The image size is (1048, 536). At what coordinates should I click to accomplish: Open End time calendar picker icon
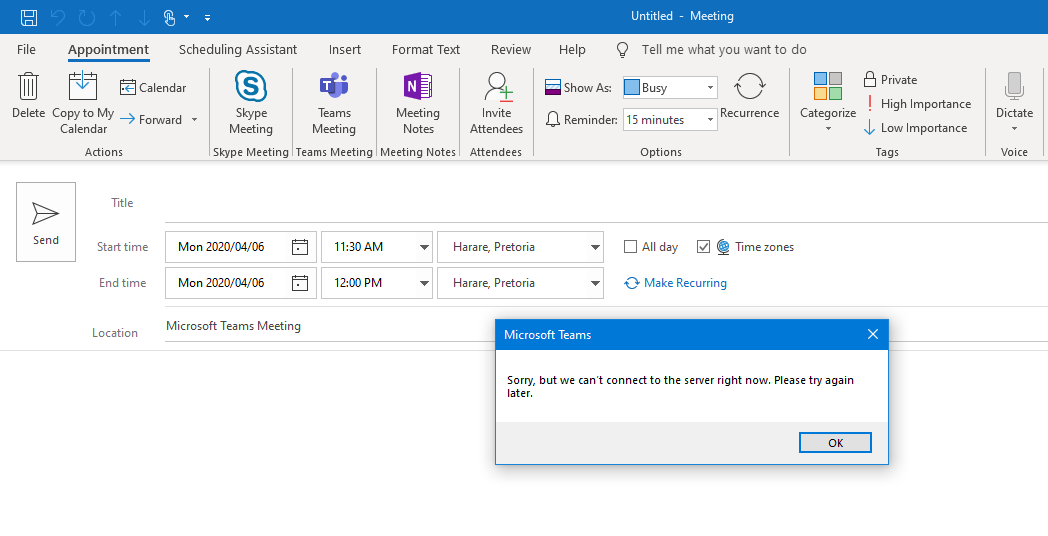(x=300, y=283)
